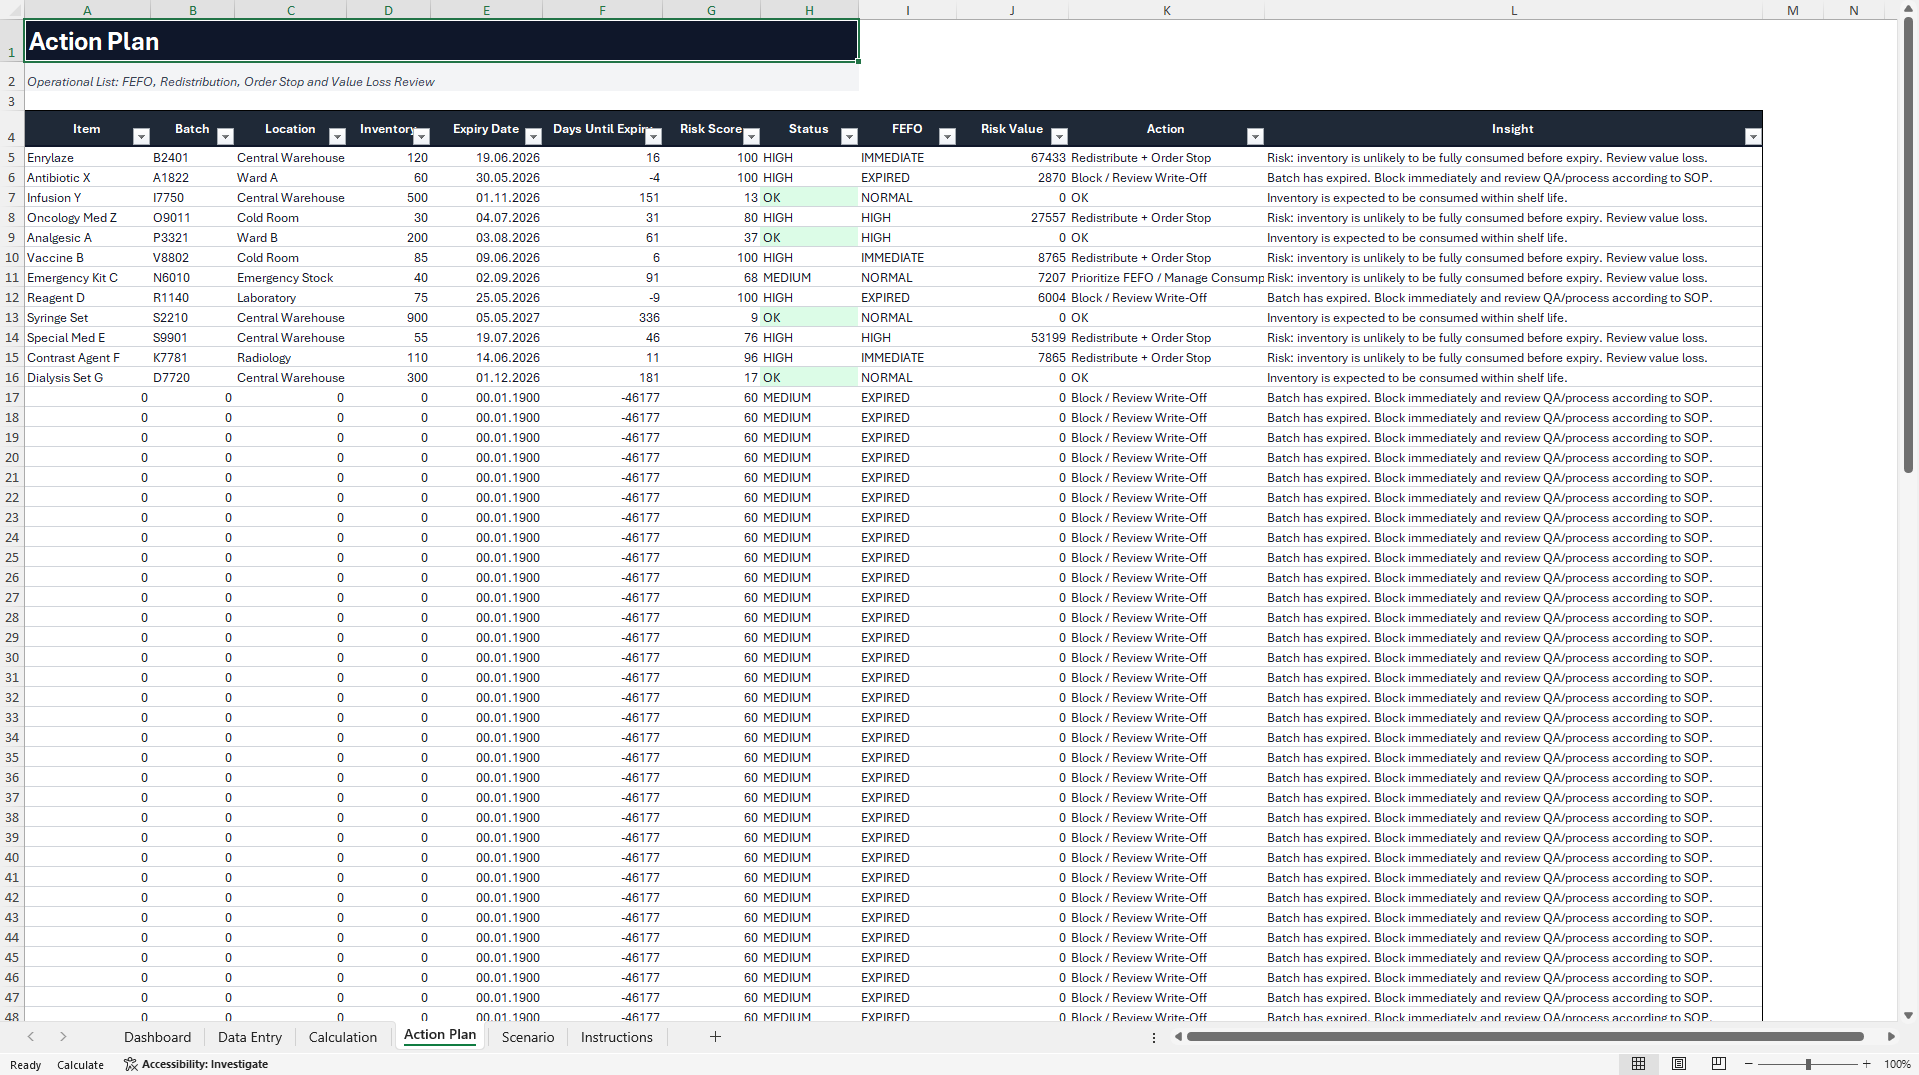Open the Status column filter dropdown
Viewport: 1919px width, 1075px height.
tap(849, 137)
